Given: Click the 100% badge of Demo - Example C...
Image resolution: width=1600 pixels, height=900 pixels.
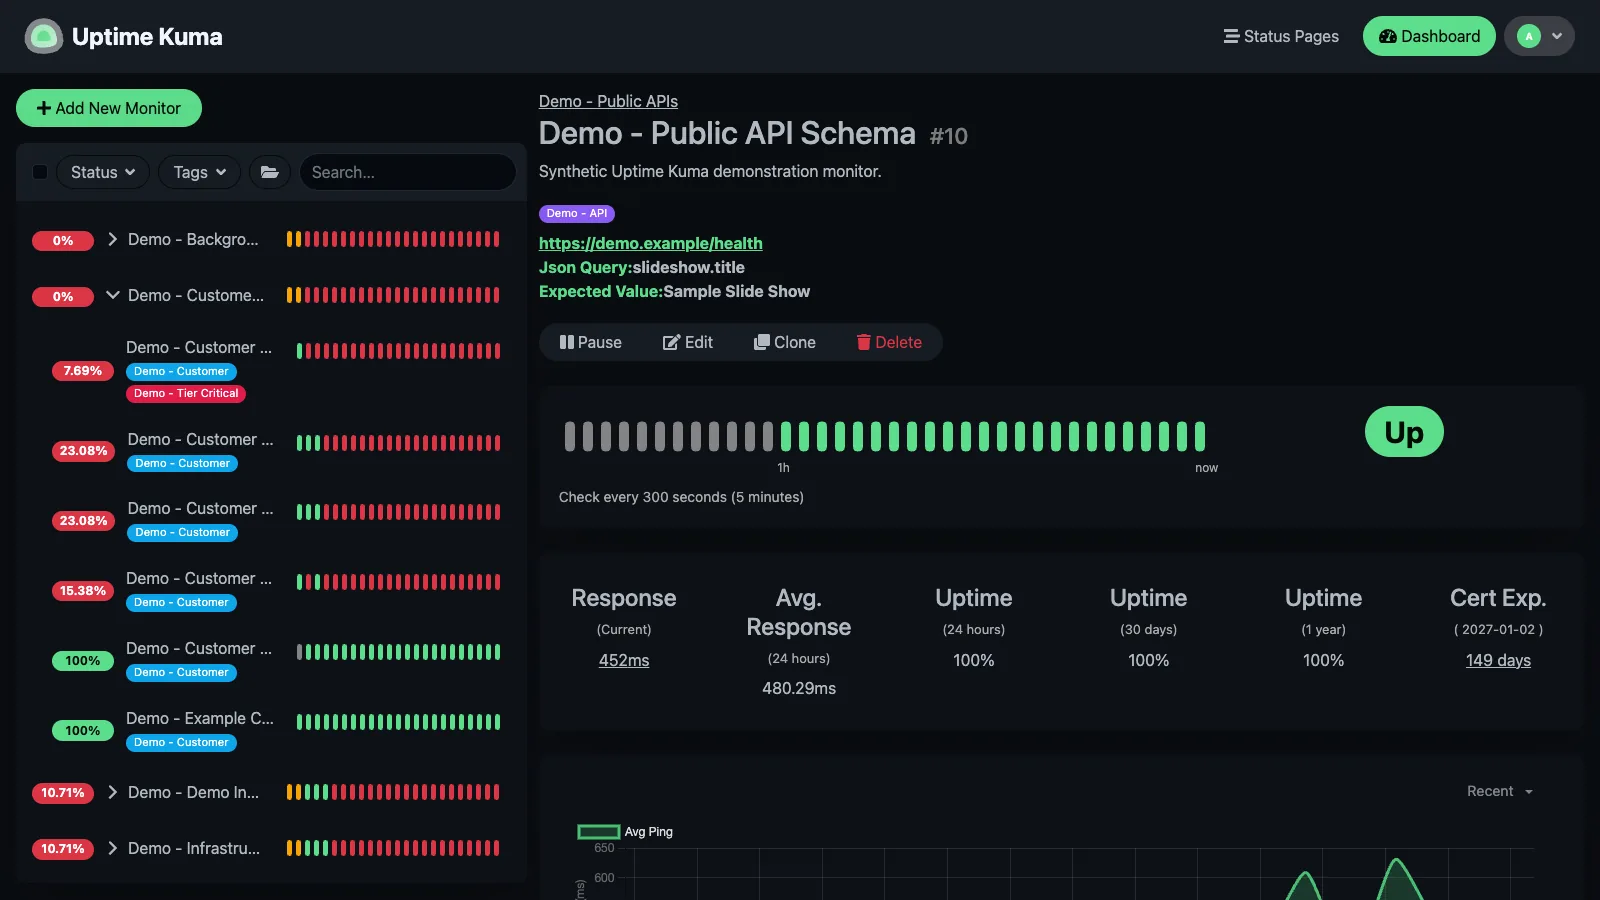Looking at the screenshot, I should click(83, 731).
